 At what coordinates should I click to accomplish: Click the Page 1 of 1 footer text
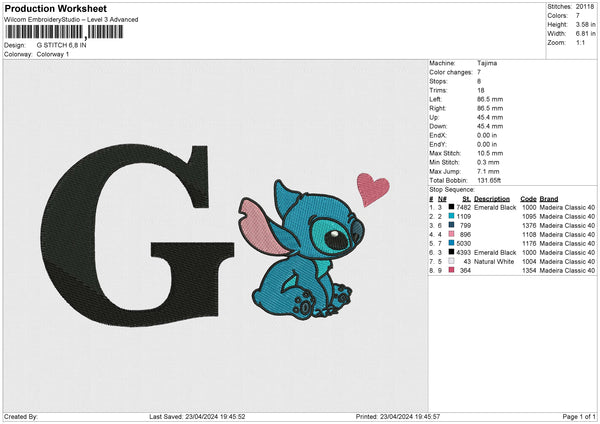pos(577,417)
